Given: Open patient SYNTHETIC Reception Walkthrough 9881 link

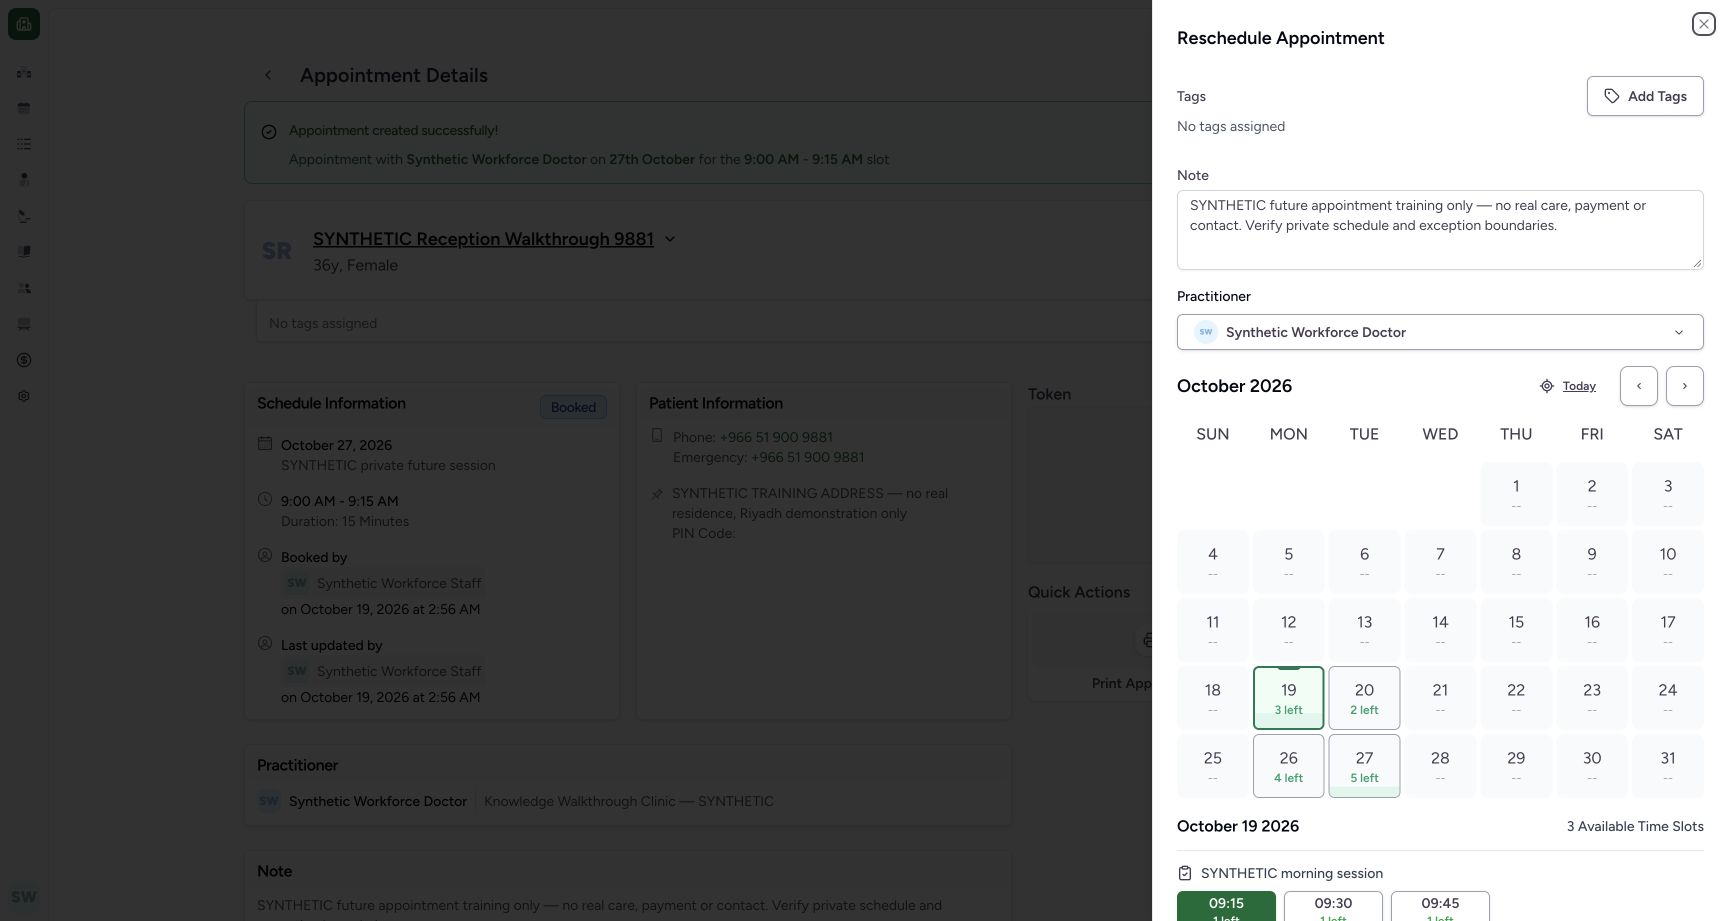Looking at the screenshot, I should pos(483,239).
